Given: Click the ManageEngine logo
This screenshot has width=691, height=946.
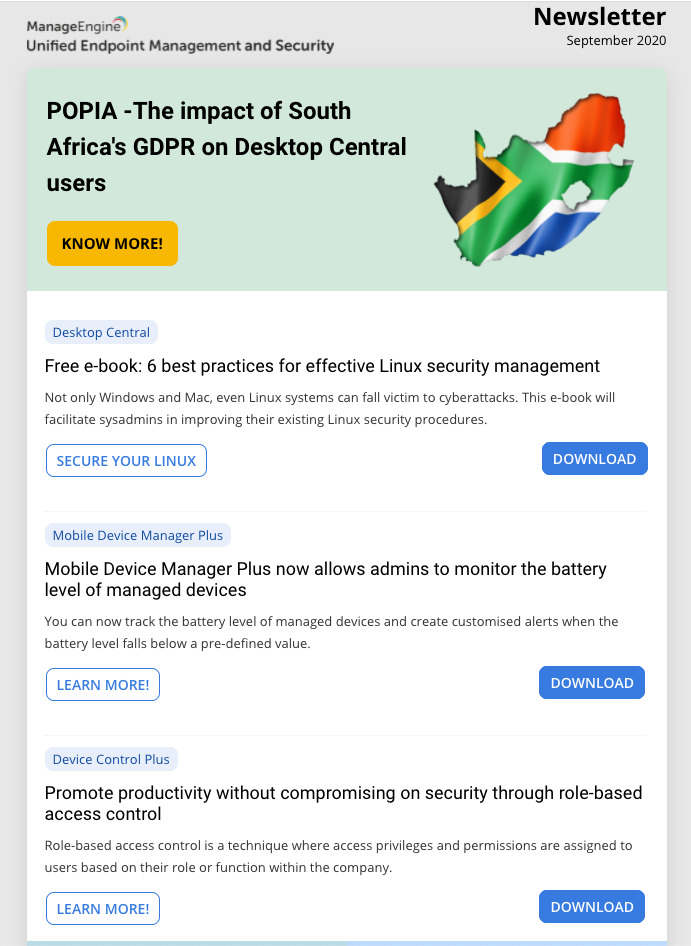Looking at the screenshot, I should pyautogui.click(x=77, y=25).
